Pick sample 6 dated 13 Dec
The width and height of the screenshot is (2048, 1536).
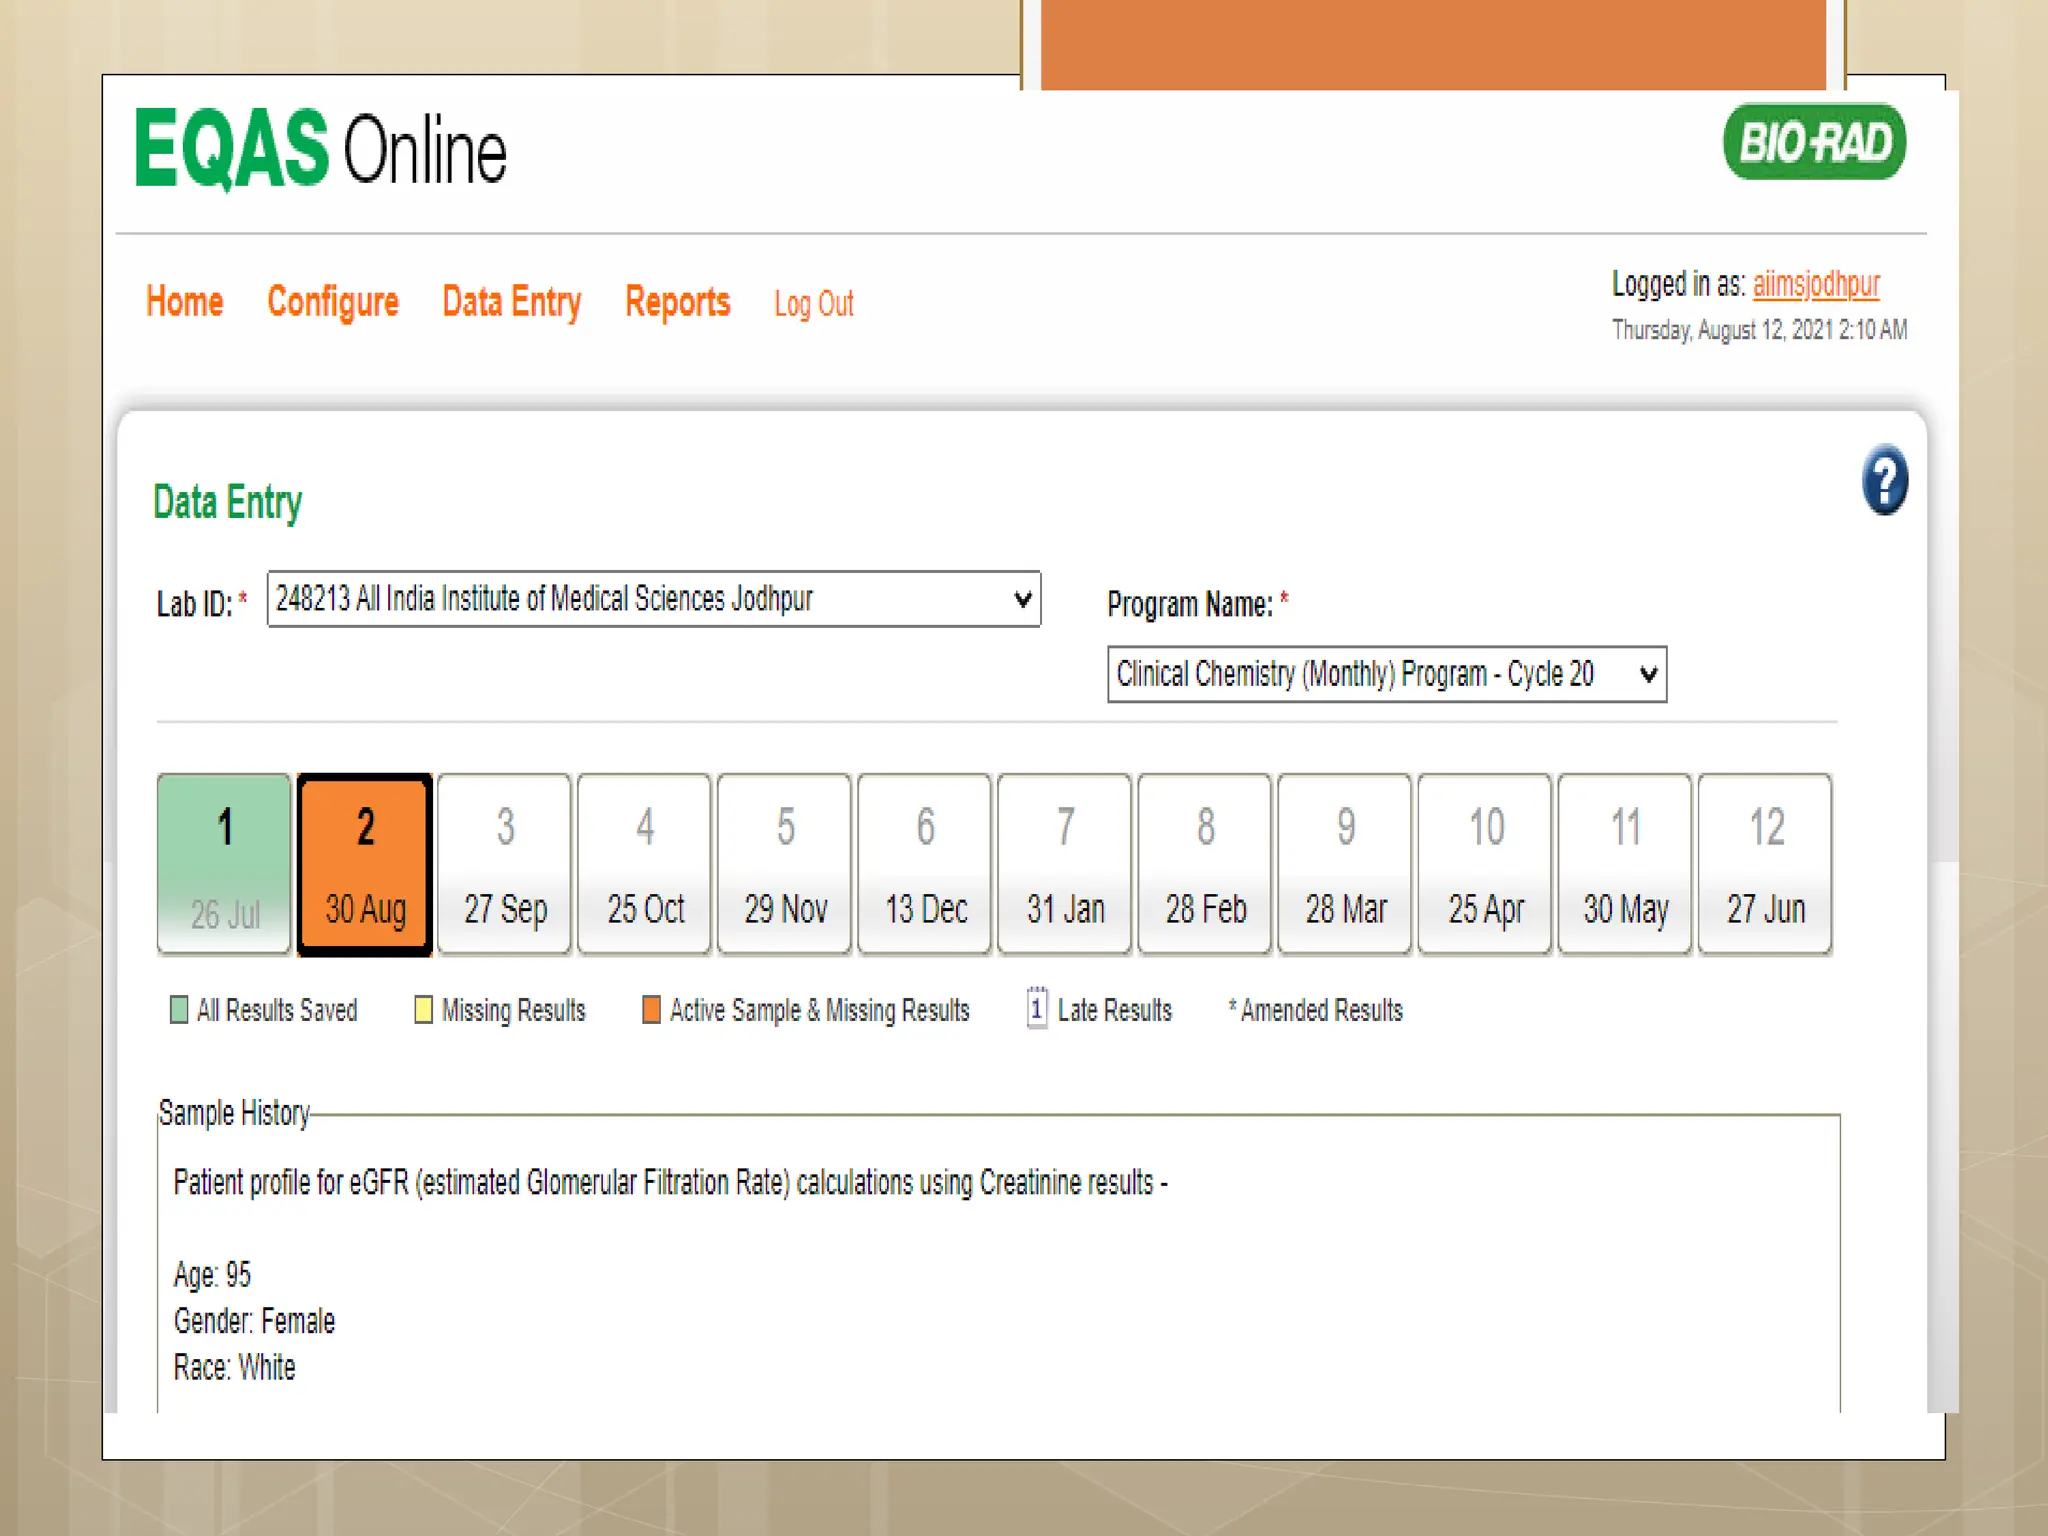pos(925,863)
